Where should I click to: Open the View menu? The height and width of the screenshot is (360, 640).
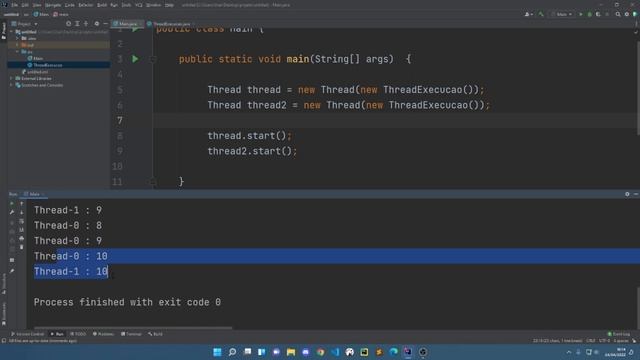coord(37,5)
